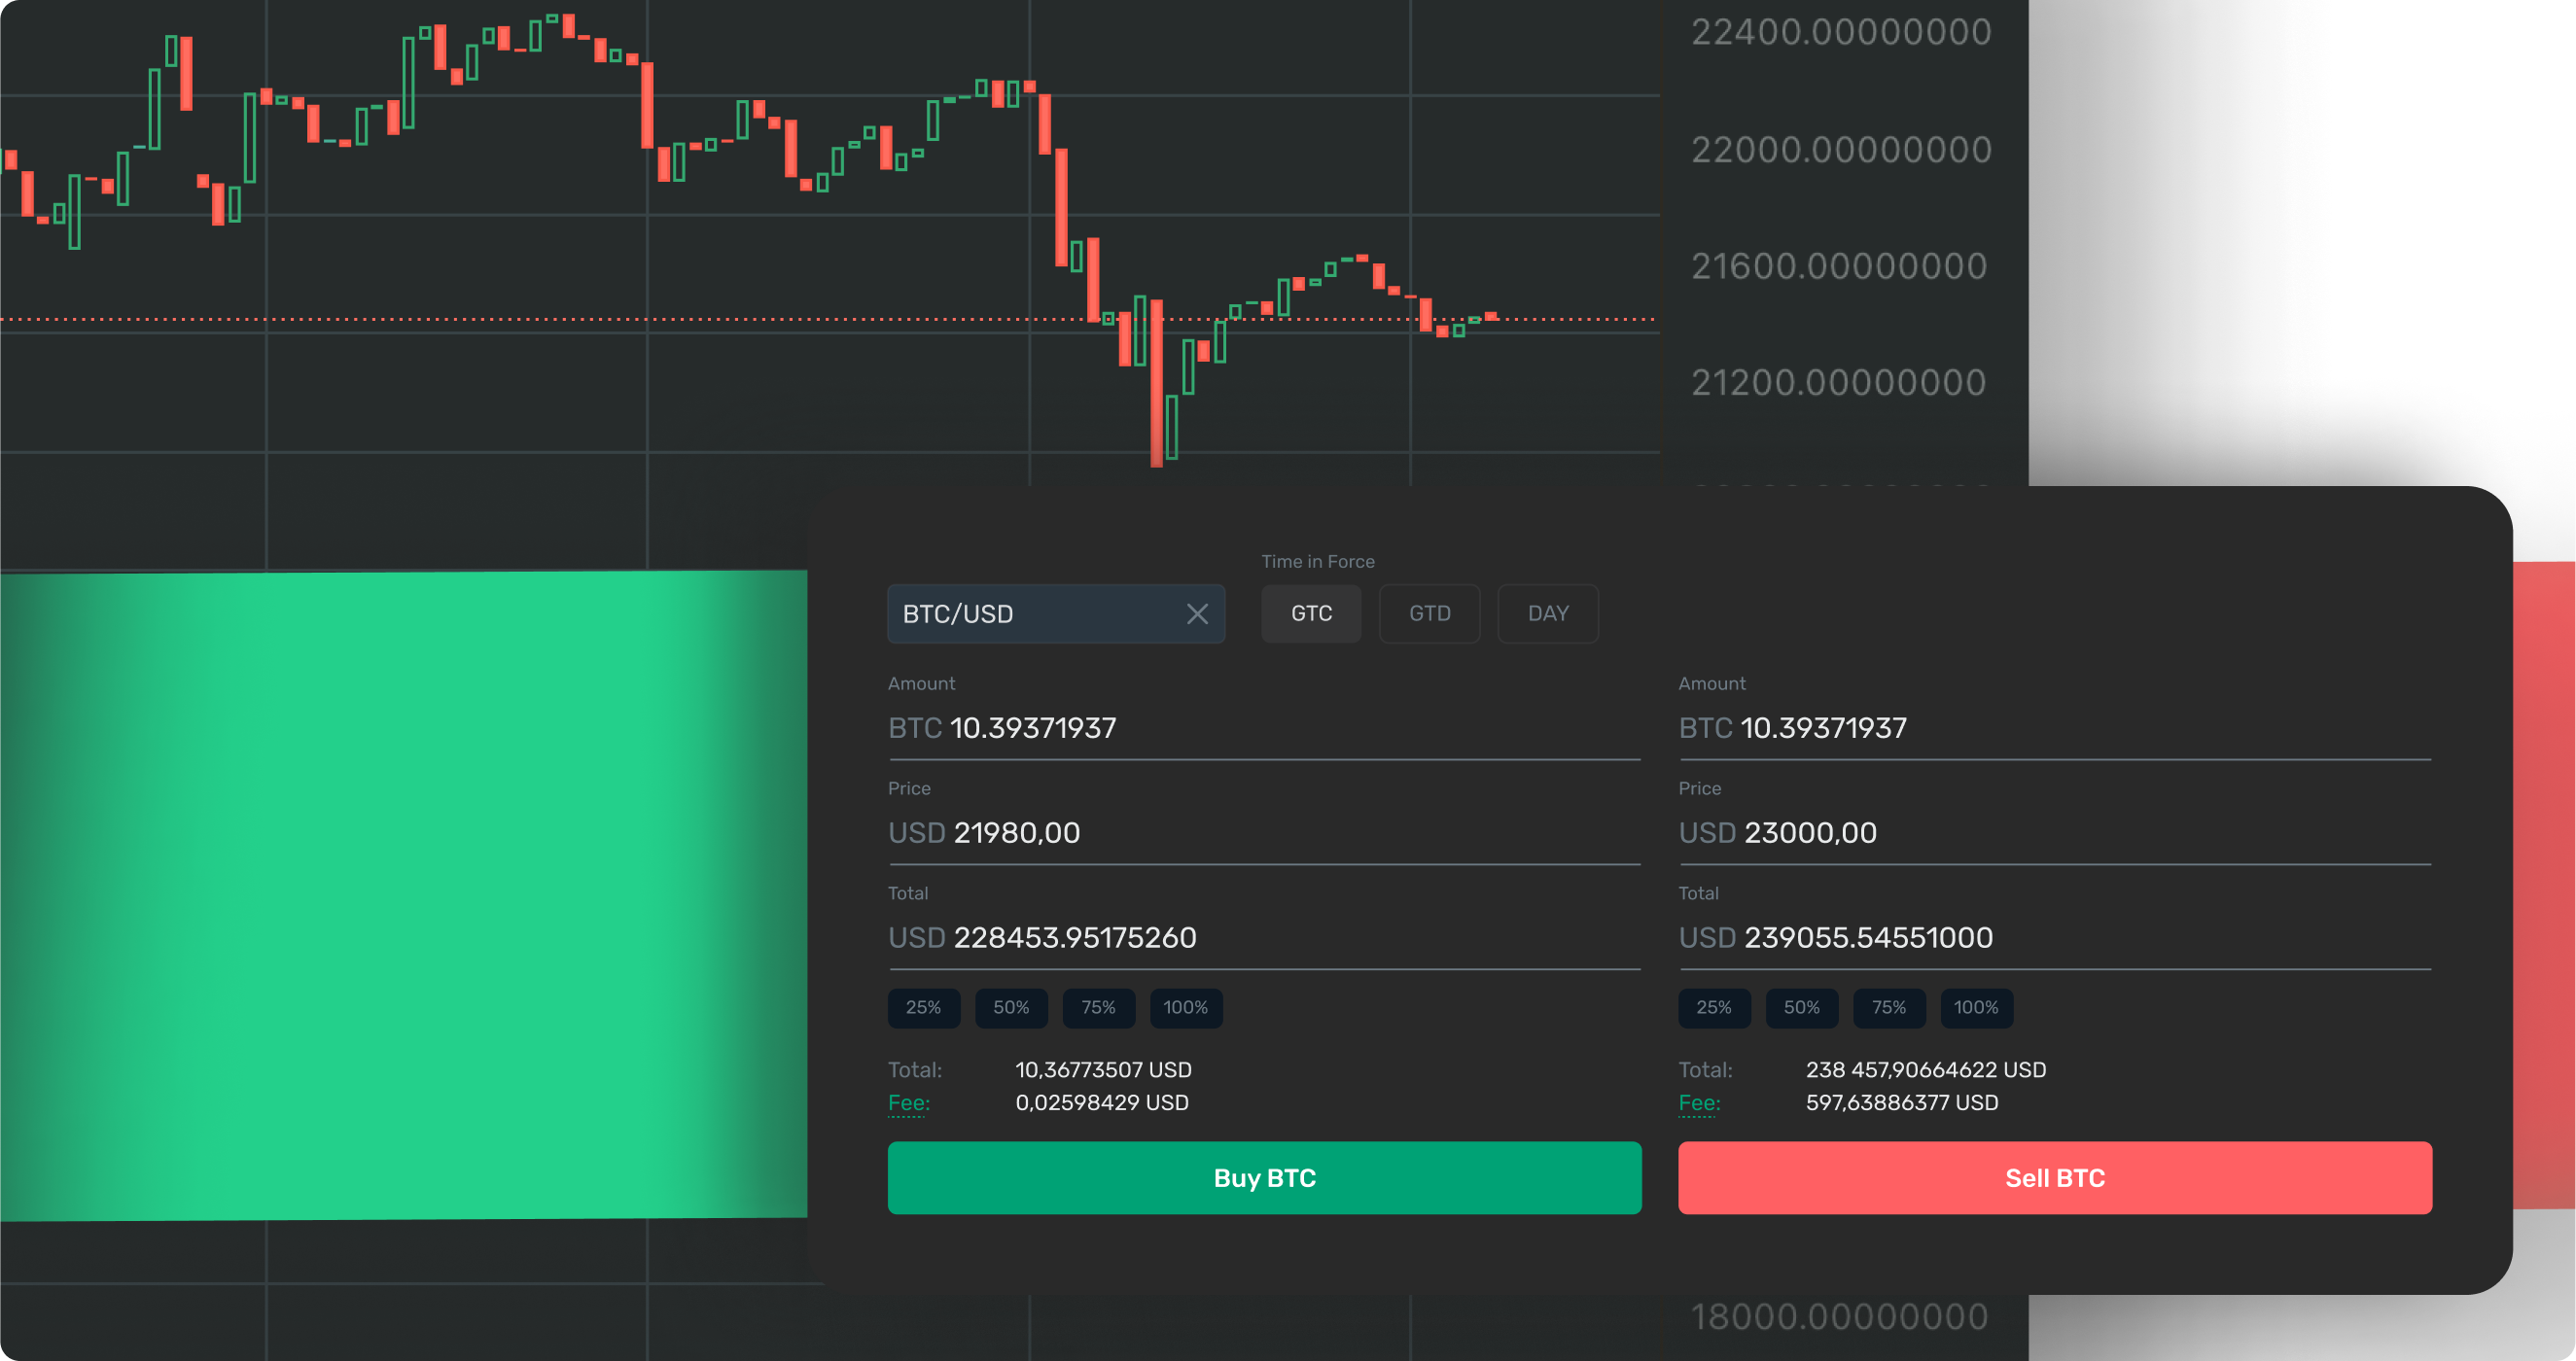Choose 50% on the buy side
The width and height of the screenshot is (2576, 1361).
click(1011, 1008)
